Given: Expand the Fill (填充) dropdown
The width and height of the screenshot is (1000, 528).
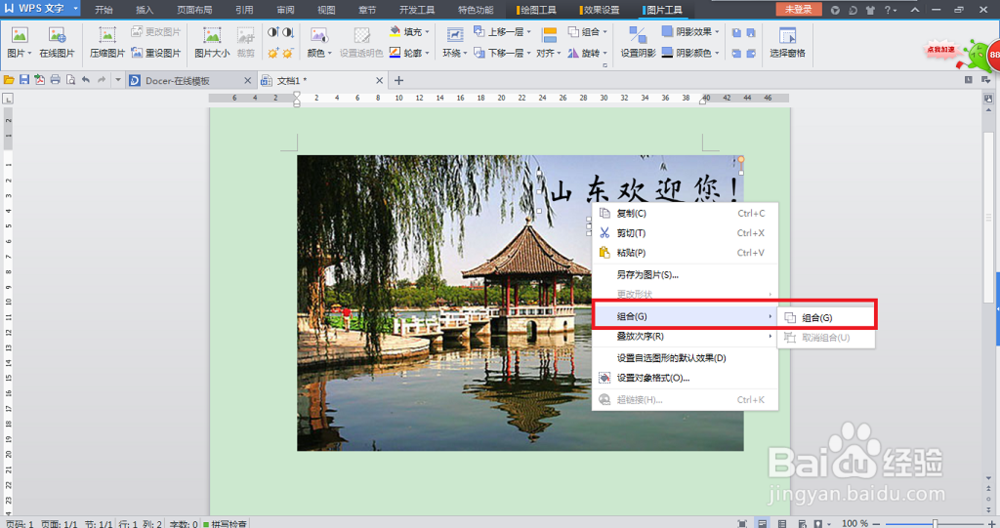Looking at the screenshot, I should pos(427,32).
